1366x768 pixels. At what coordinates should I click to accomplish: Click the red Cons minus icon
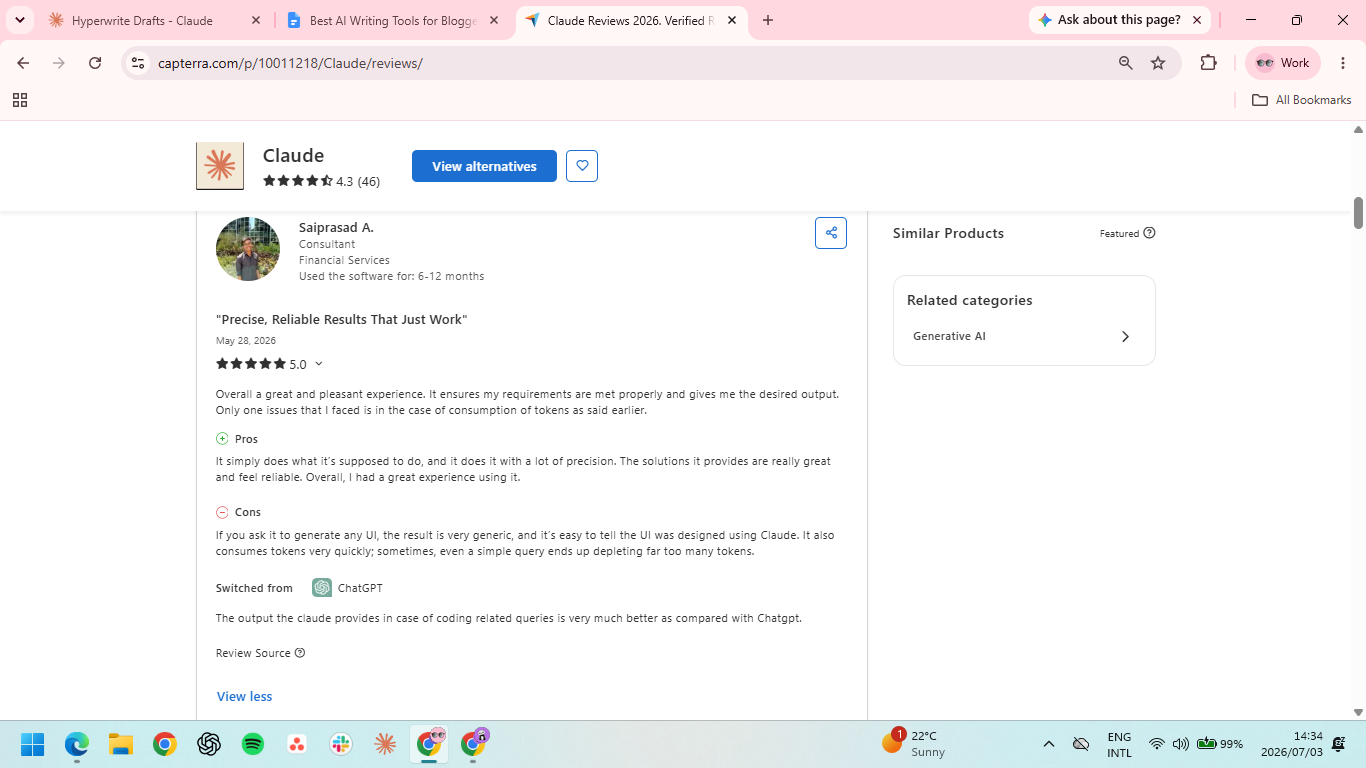(222, 512)
